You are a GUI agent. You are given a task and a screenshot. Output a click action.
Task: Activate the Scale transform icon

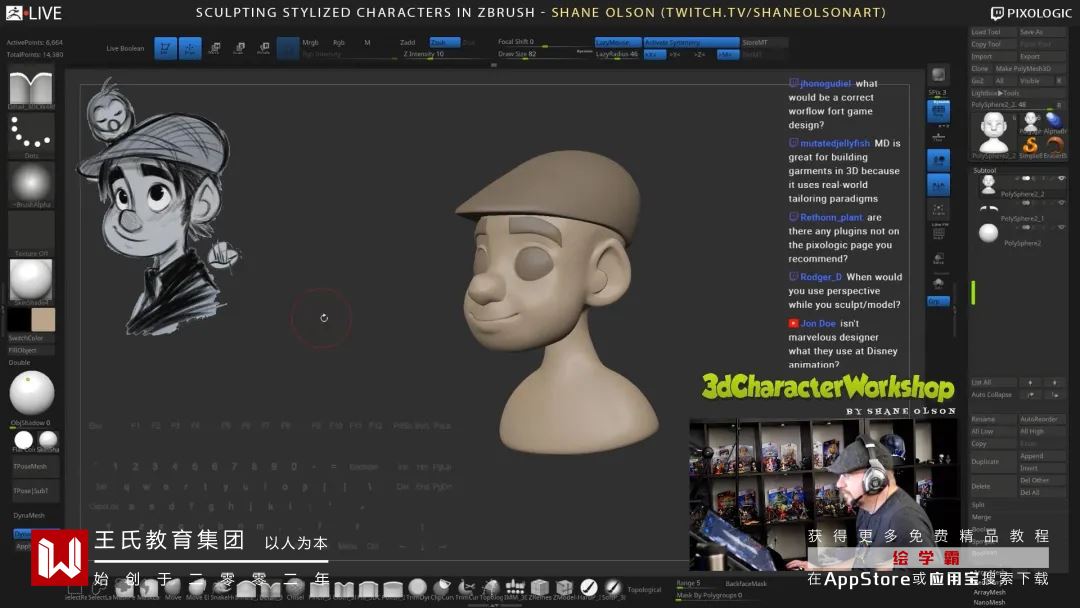(239, 48)
